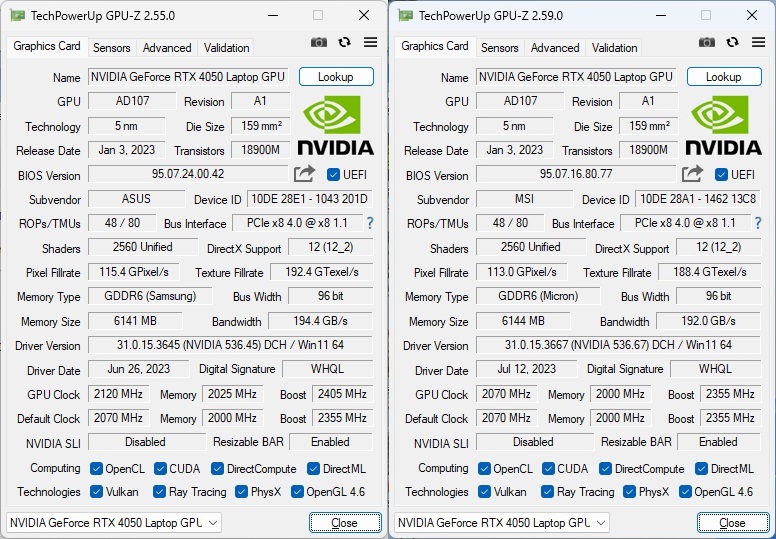The width and height of the screenshot is (776, 539).
Task: Click Device ID field 10DE 28E1 - 1043 201D
Action: tap(310, 199)
